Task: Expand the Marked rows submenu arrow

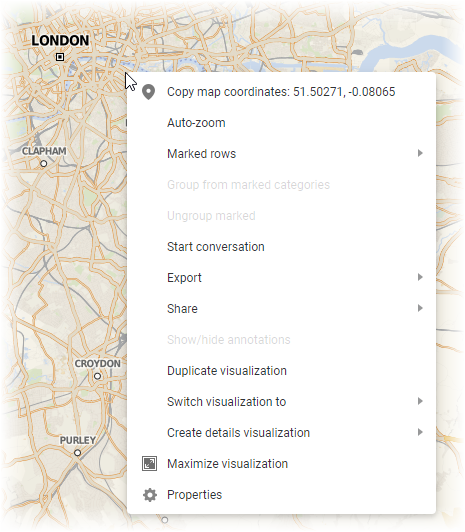Action: point(420,153)
